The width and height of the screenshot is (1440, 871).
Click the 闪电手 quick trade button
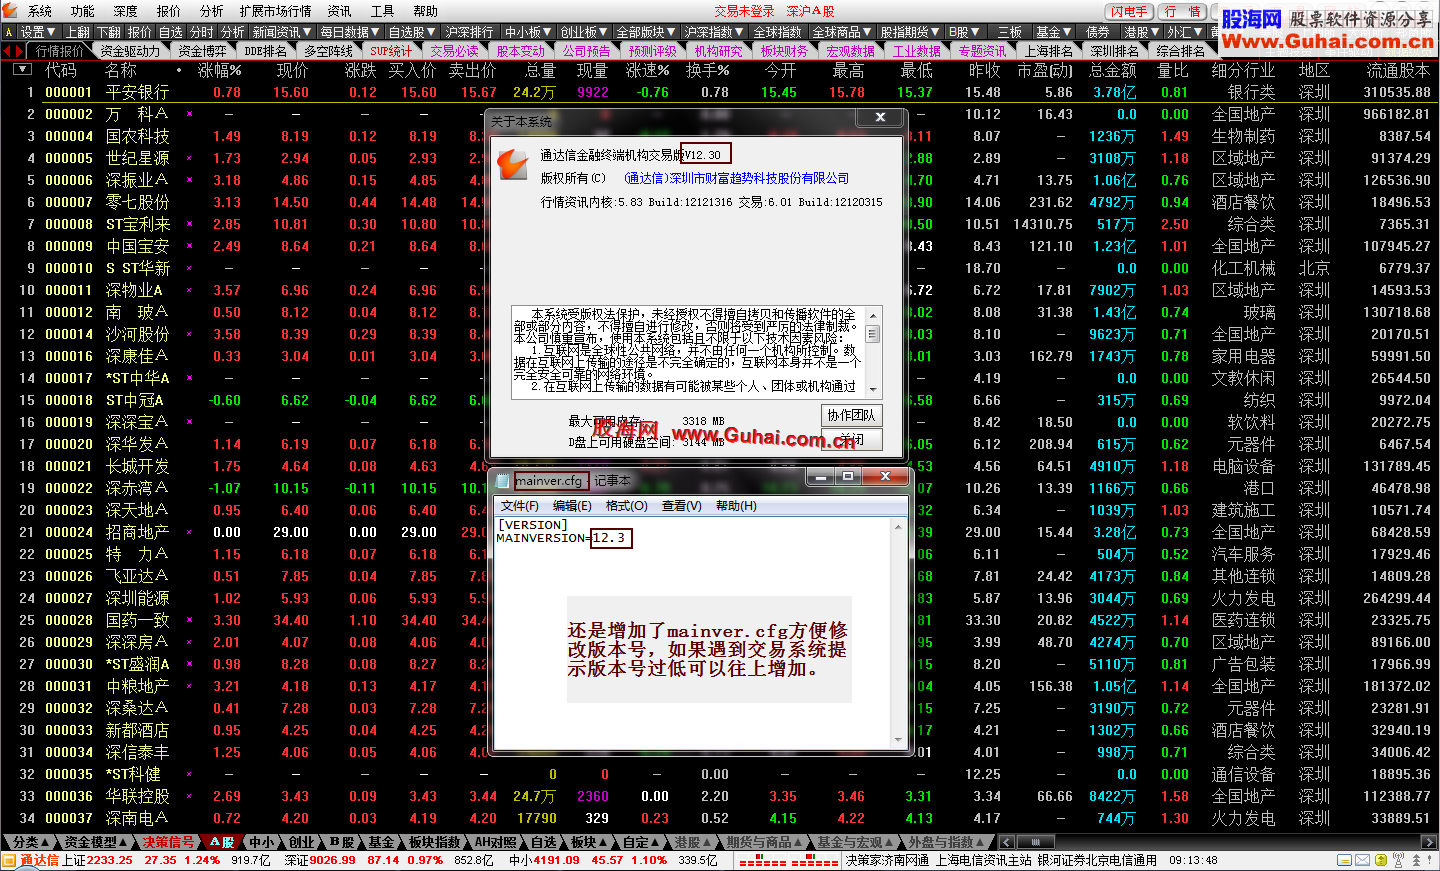point(1129,11)
